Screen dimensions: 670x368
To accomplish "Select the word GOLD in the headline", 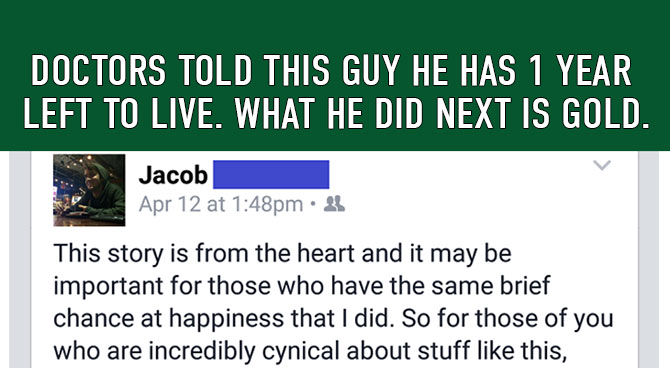I will 605,113.
